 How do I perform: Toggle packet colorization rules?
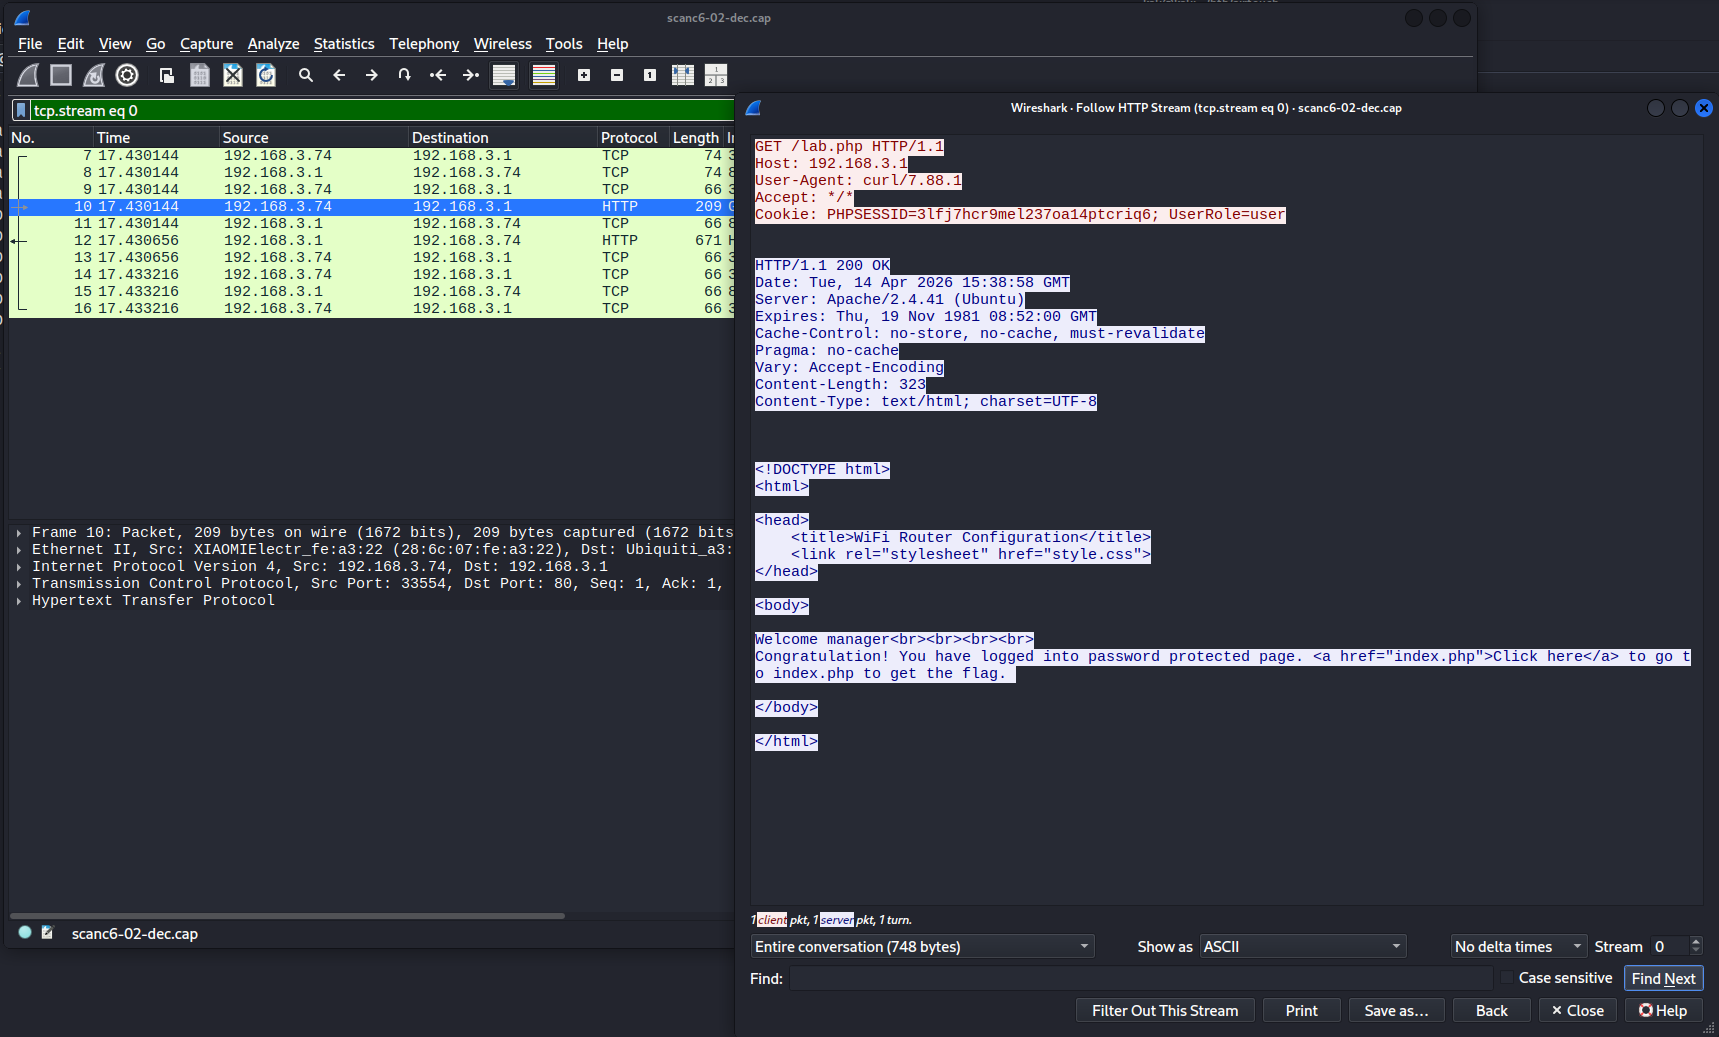pyautogui.click(x=544, y=75)
